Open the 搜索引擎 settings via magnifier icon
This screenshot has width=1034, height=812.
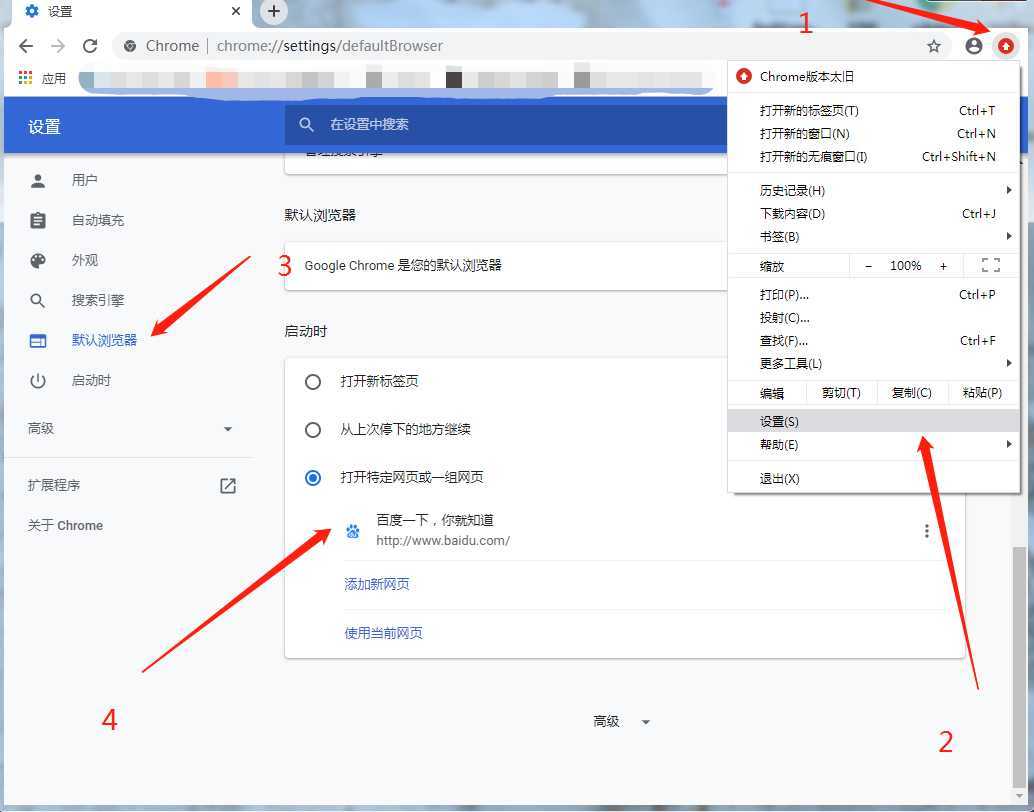(x=38, y=300)
